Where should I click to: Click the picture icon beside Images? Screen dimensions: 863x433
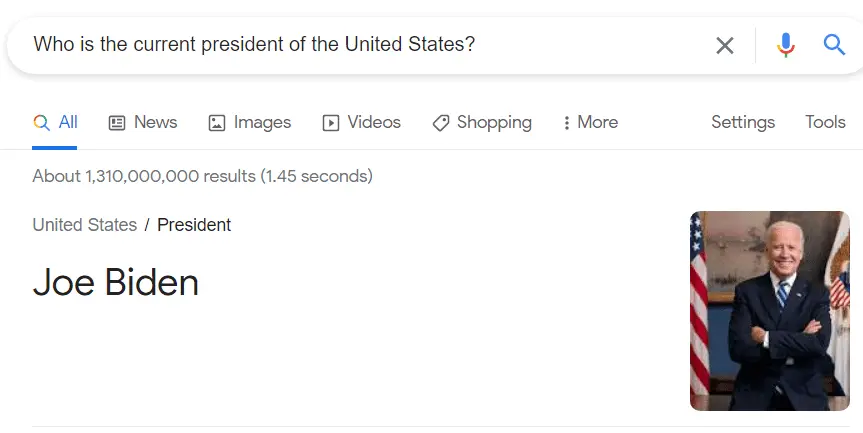[217, 123]
